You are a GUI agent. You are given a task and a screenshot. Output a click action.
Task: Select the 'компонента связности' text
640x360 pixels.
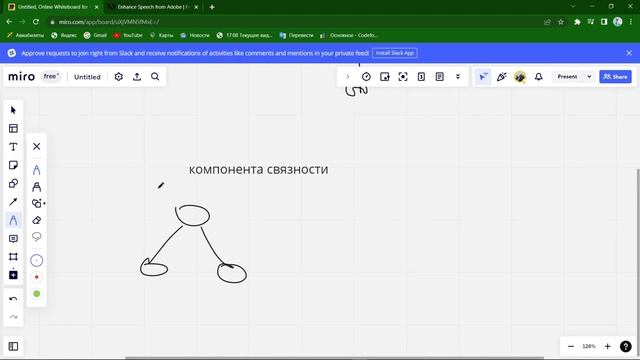[x=258, y=169]
